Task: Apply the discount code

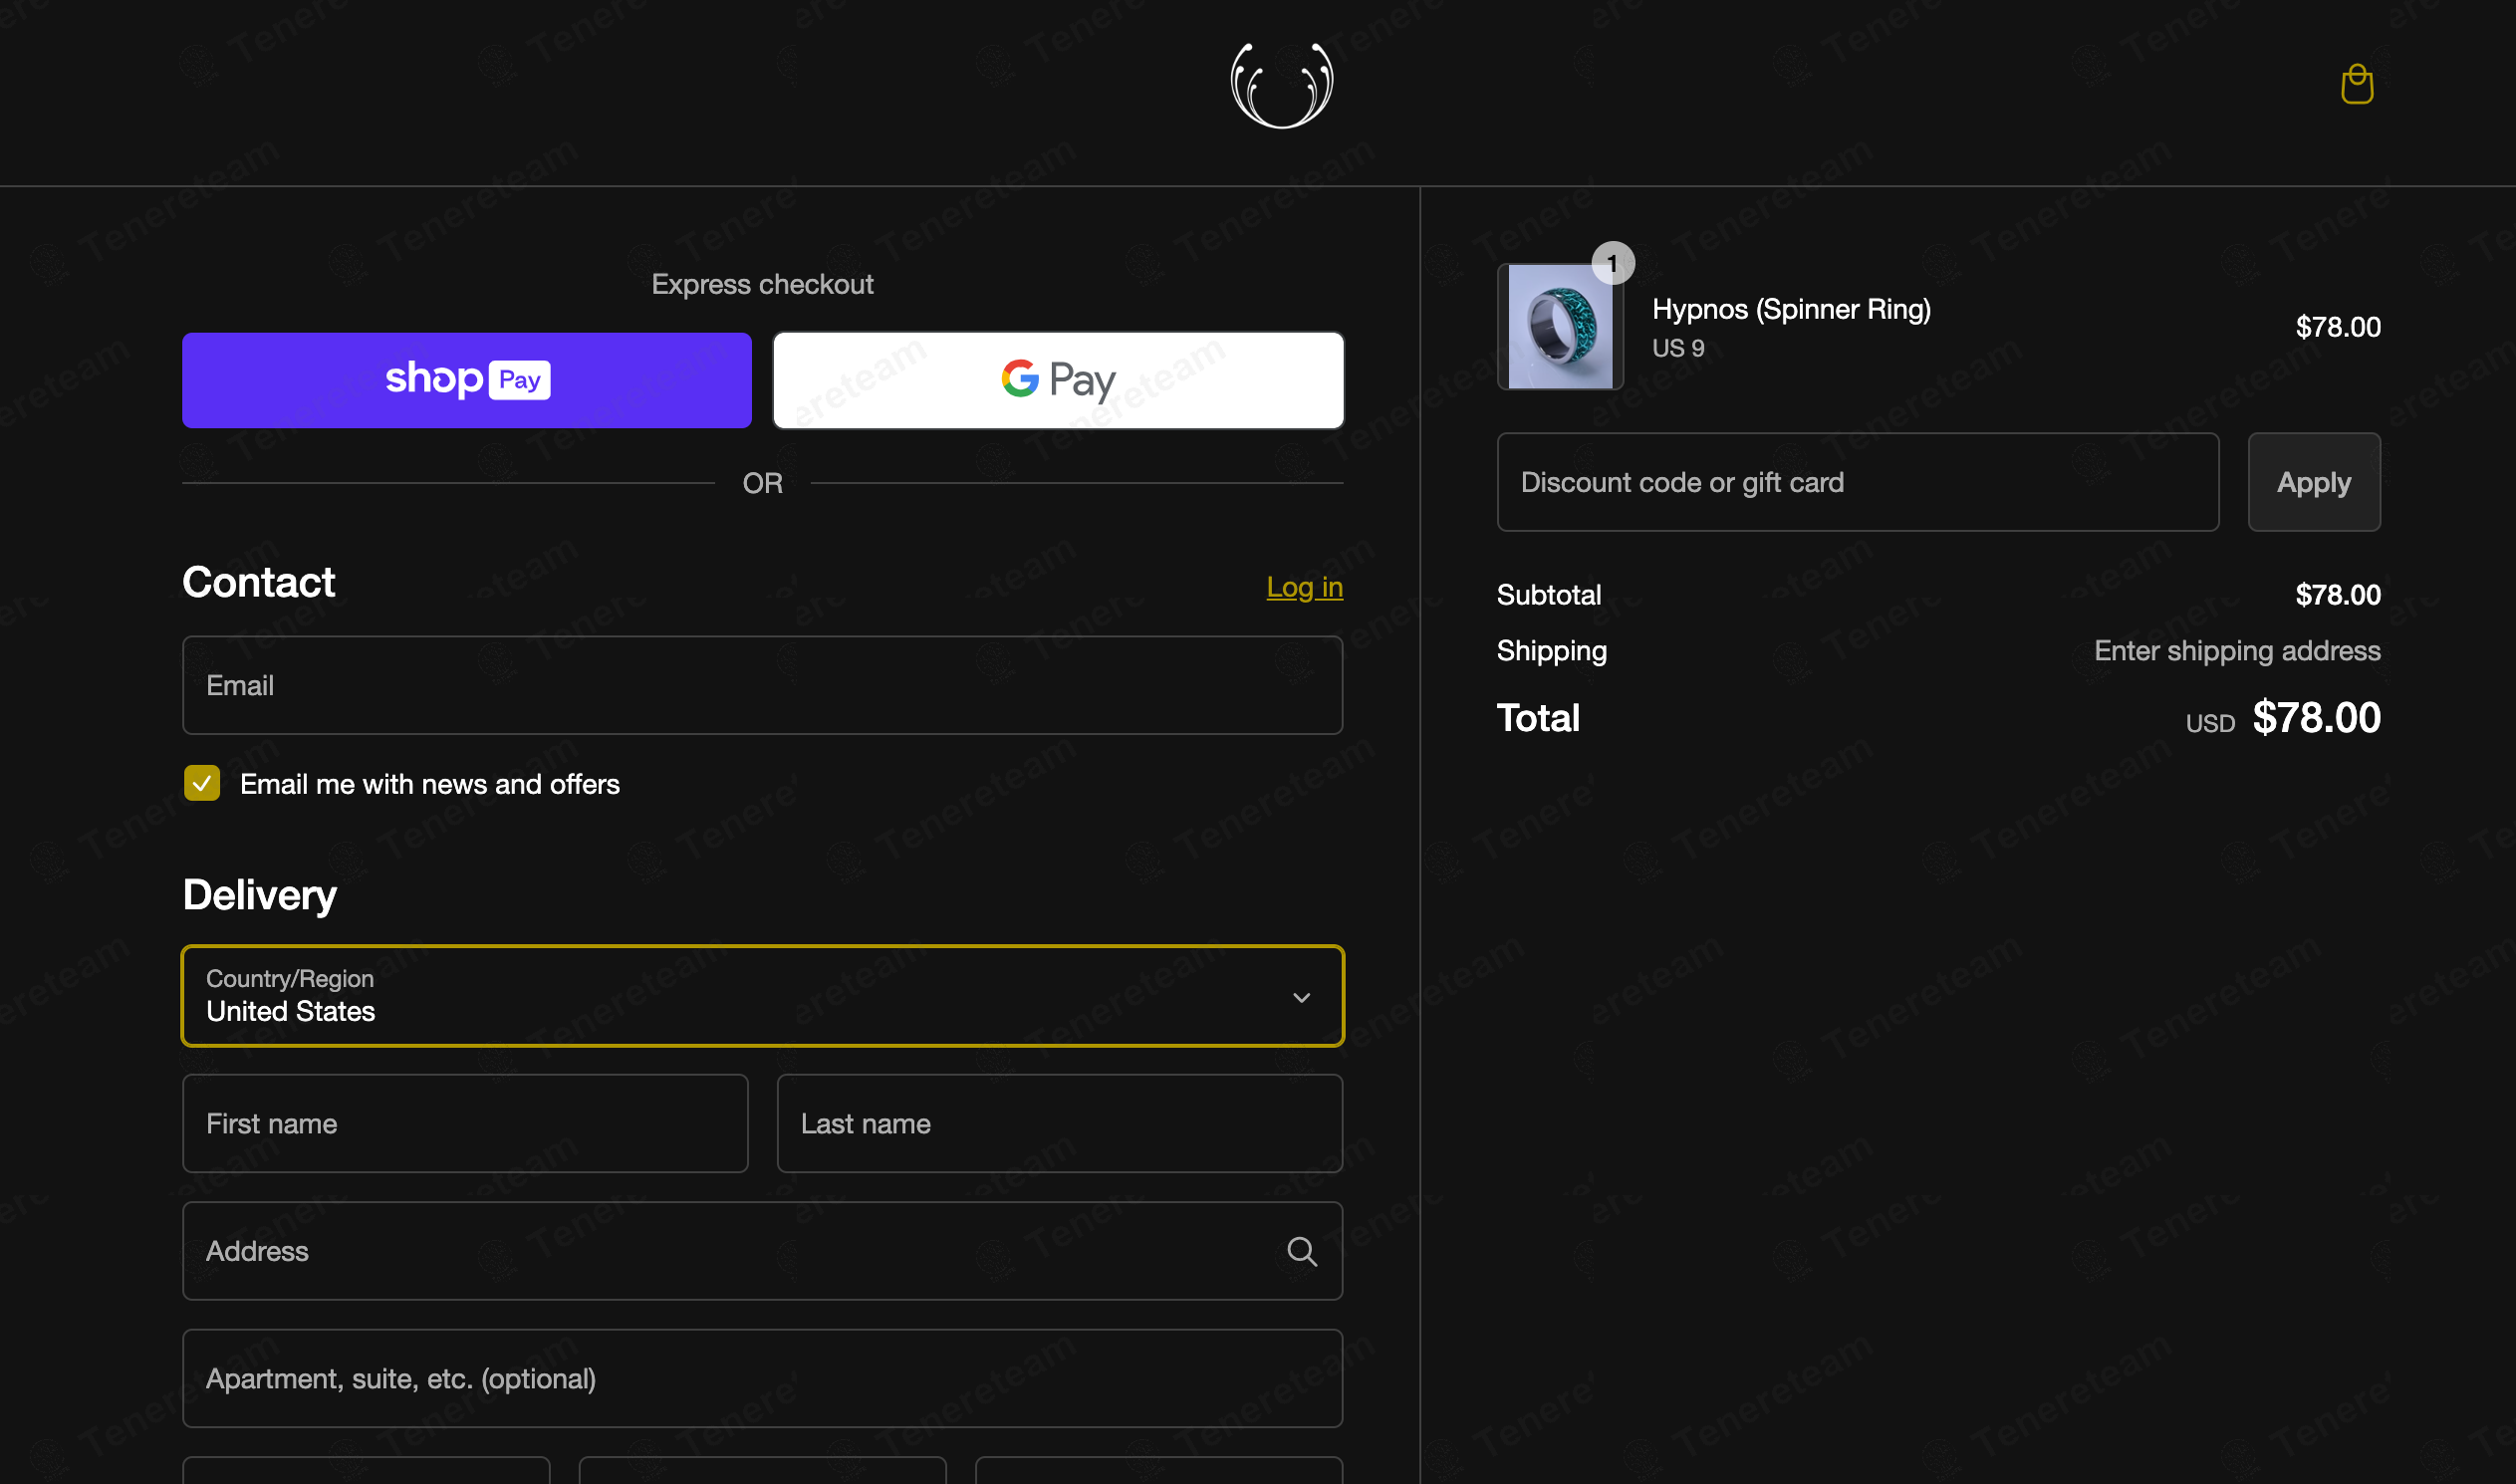Action: 2313,482
